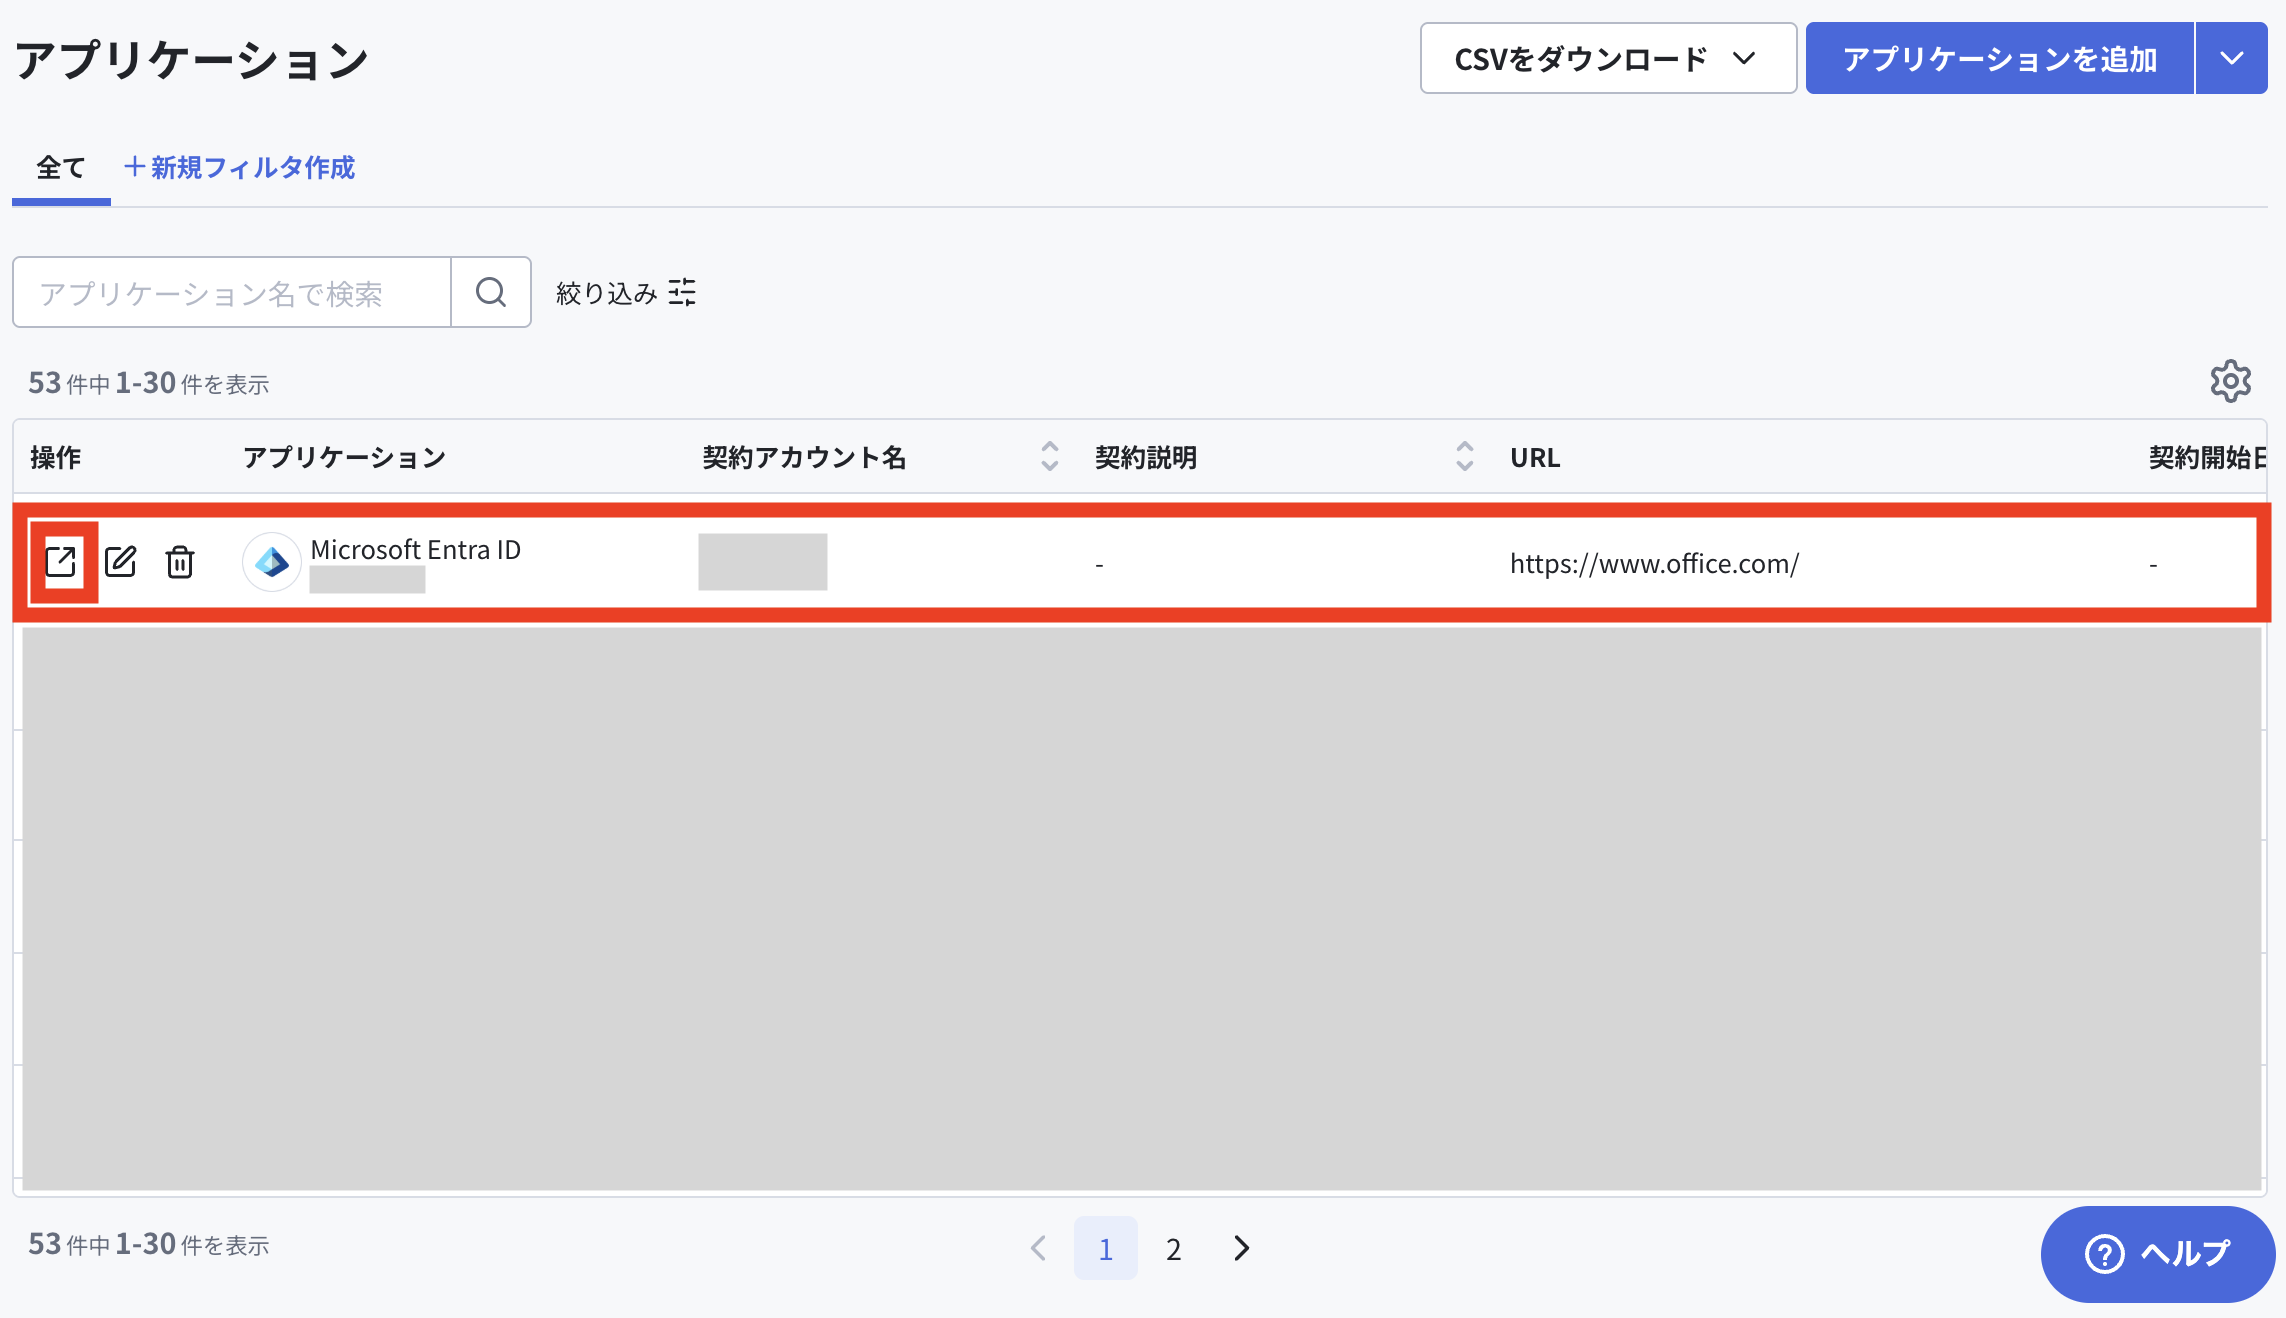Edit the Microsoft Entra ID entry
This screenshot has height=1318, width=2286.
120,561
